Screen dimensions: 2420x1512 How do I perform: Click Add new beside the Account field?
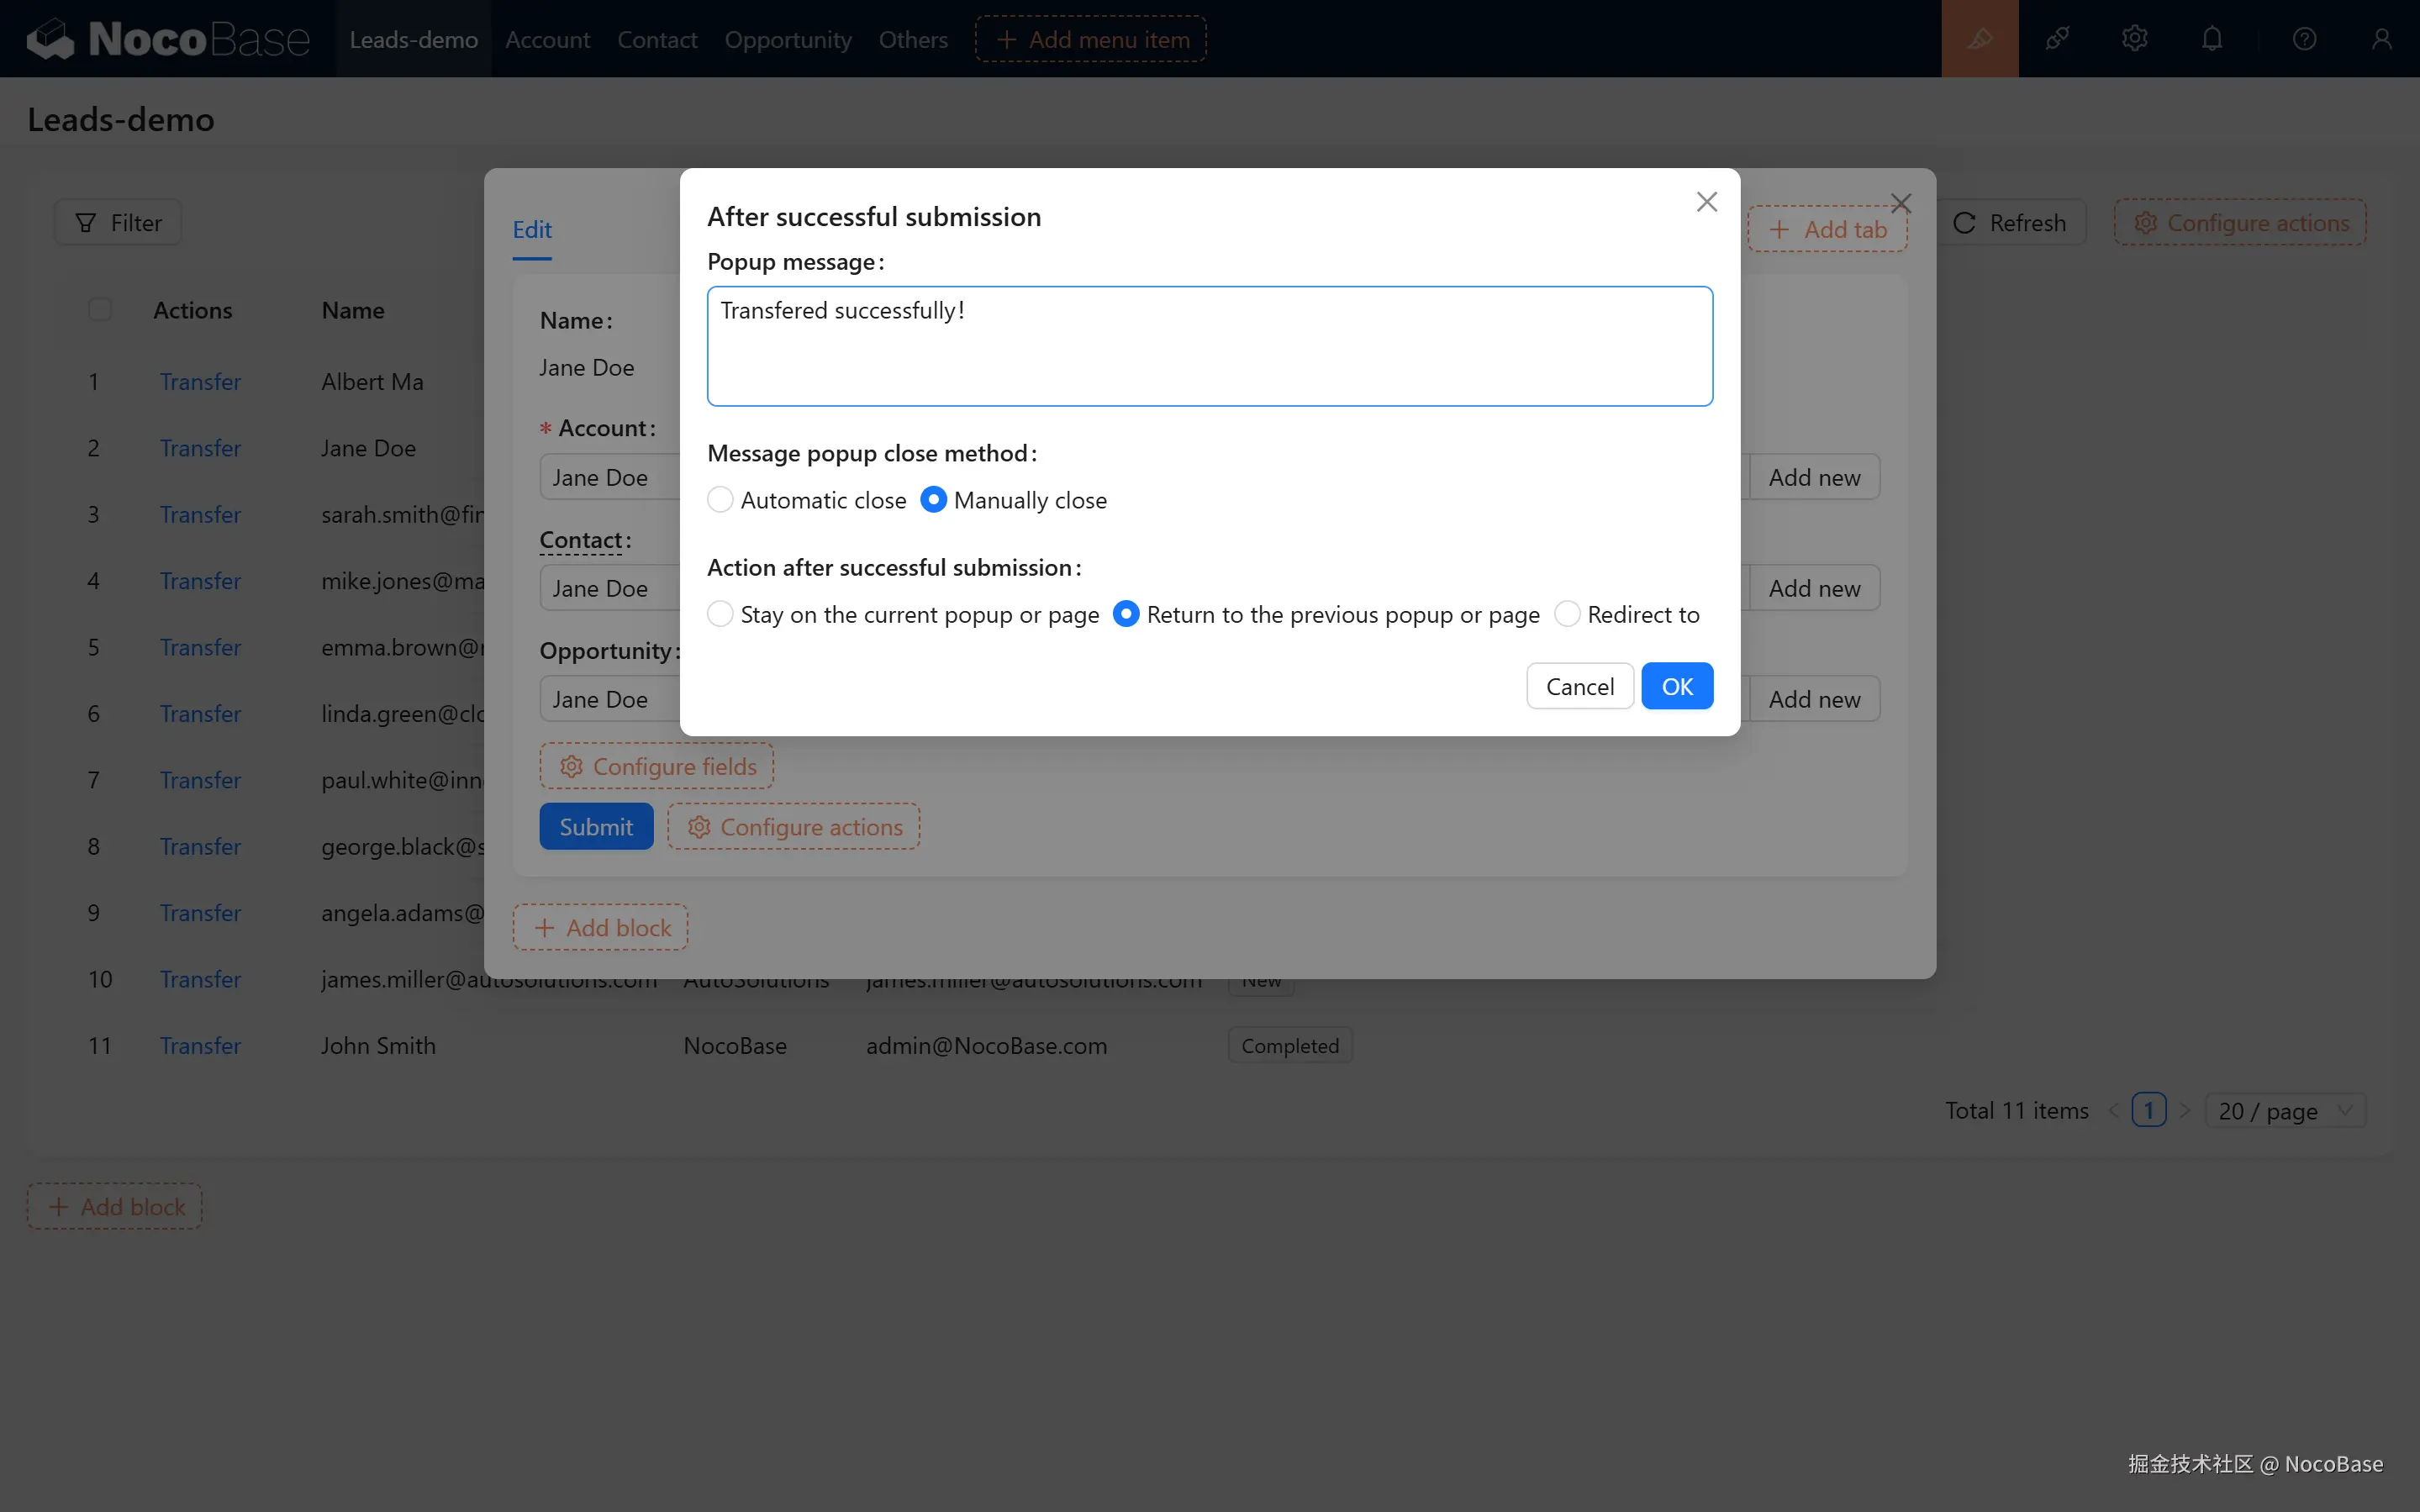click(1814, 477)
